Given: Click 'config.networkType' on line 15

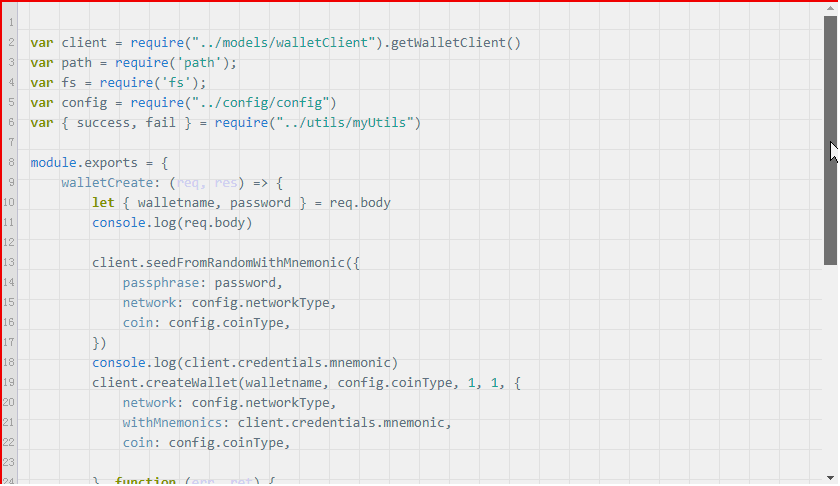Looking at the screenshot, I should tap(261, 303).
